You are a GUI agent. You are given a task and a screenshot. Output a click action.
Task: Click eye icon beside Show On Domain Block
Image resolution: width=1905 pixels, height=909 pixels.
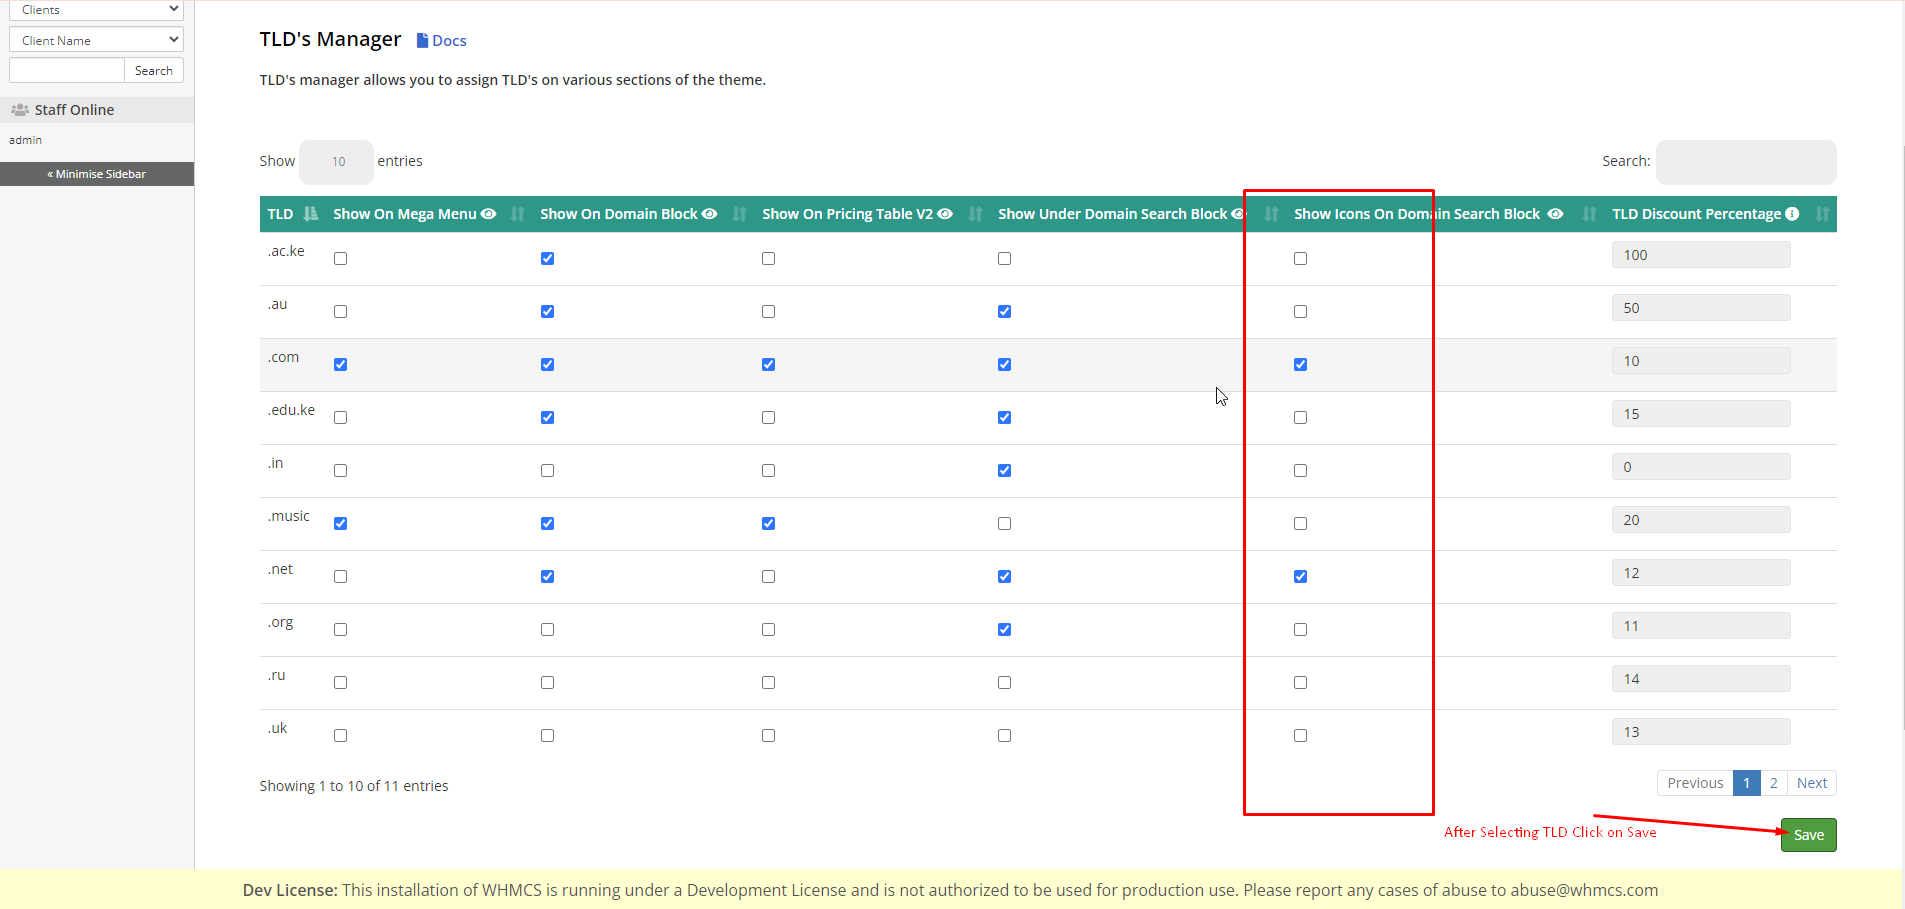[x=710, y=214]
